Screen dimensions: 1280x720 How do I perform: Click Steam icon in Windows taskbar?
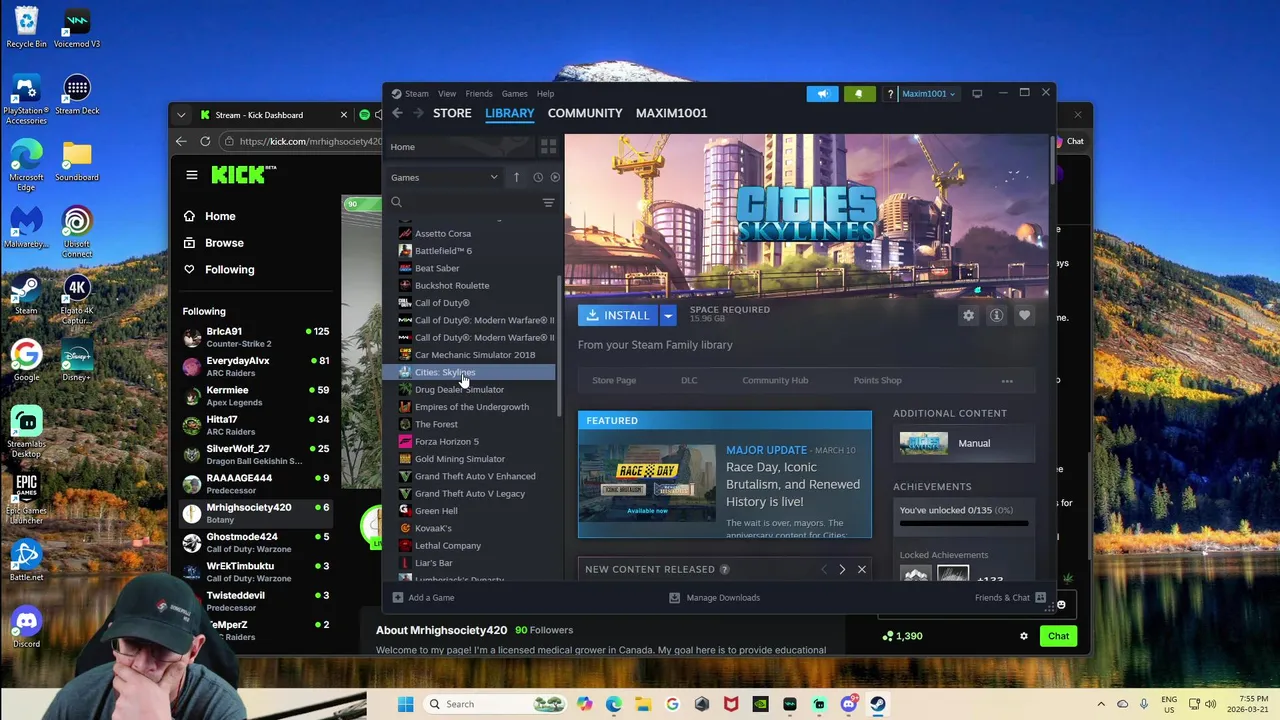pyautogui.click(x=877, y=704)
